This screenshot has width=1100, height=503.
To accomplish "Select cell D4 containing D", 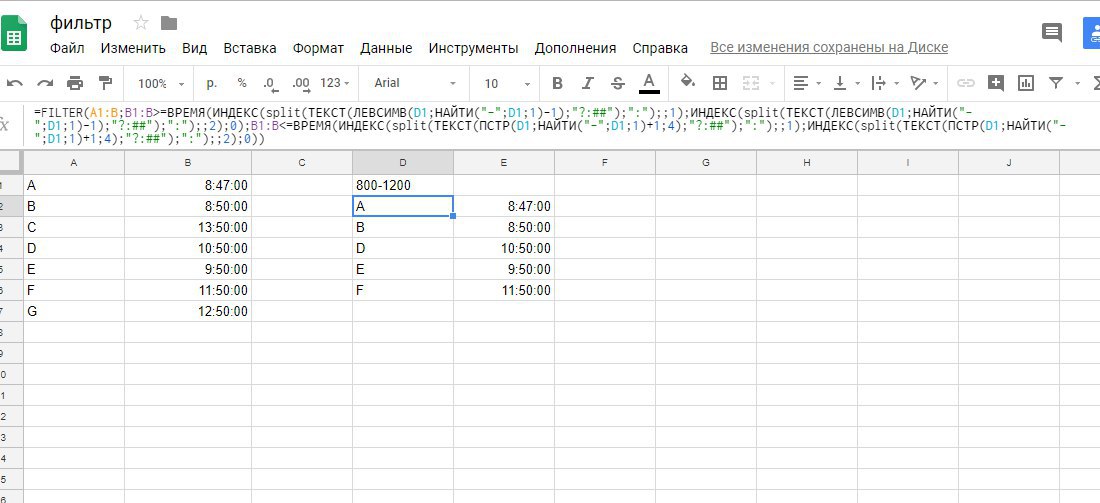I will coord(403,248).
